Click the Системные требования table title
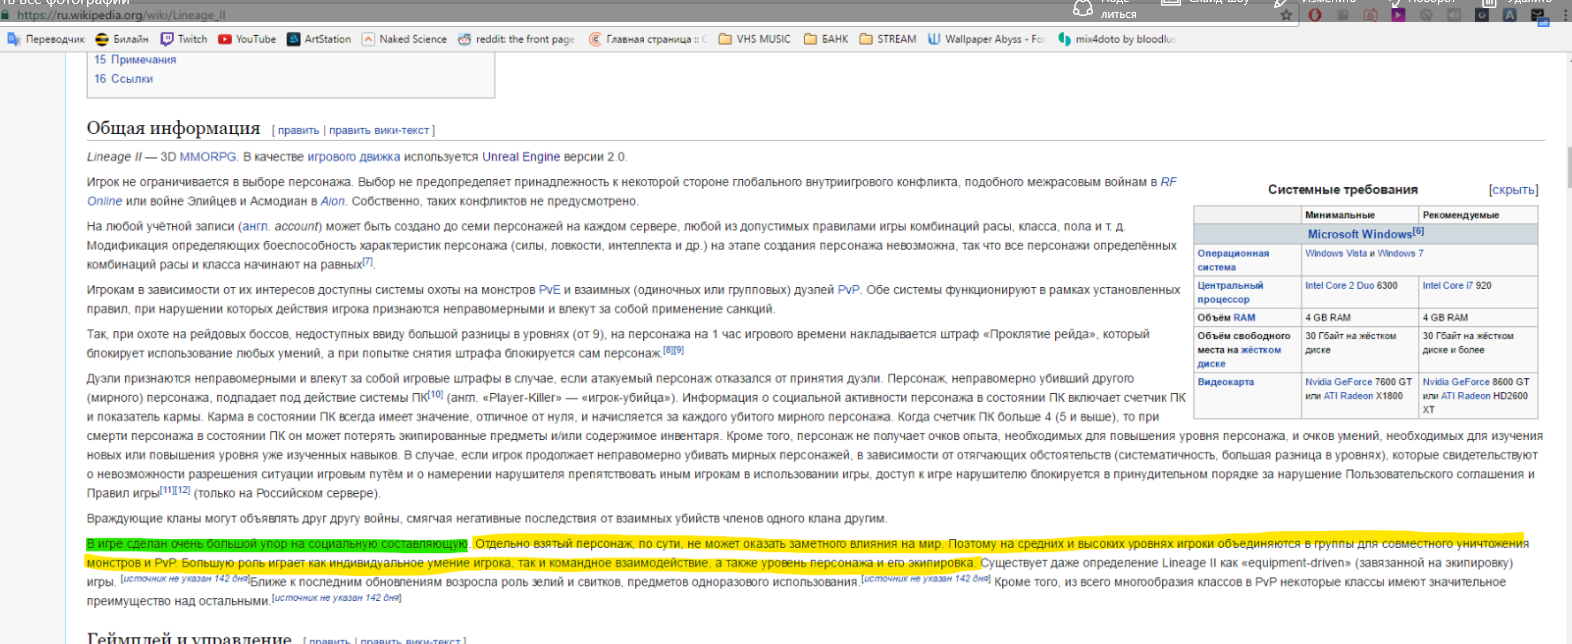 coord(1343,190)
